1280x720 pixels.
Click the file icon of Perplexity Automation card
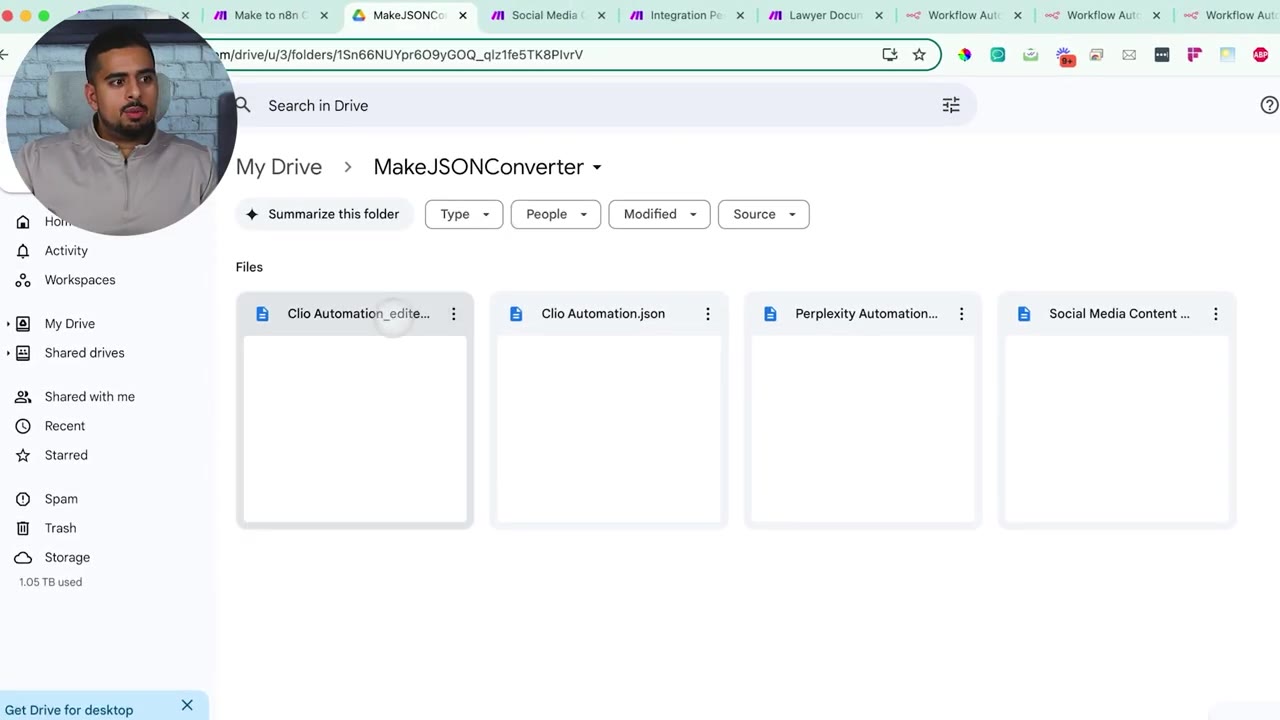point(770,314)
